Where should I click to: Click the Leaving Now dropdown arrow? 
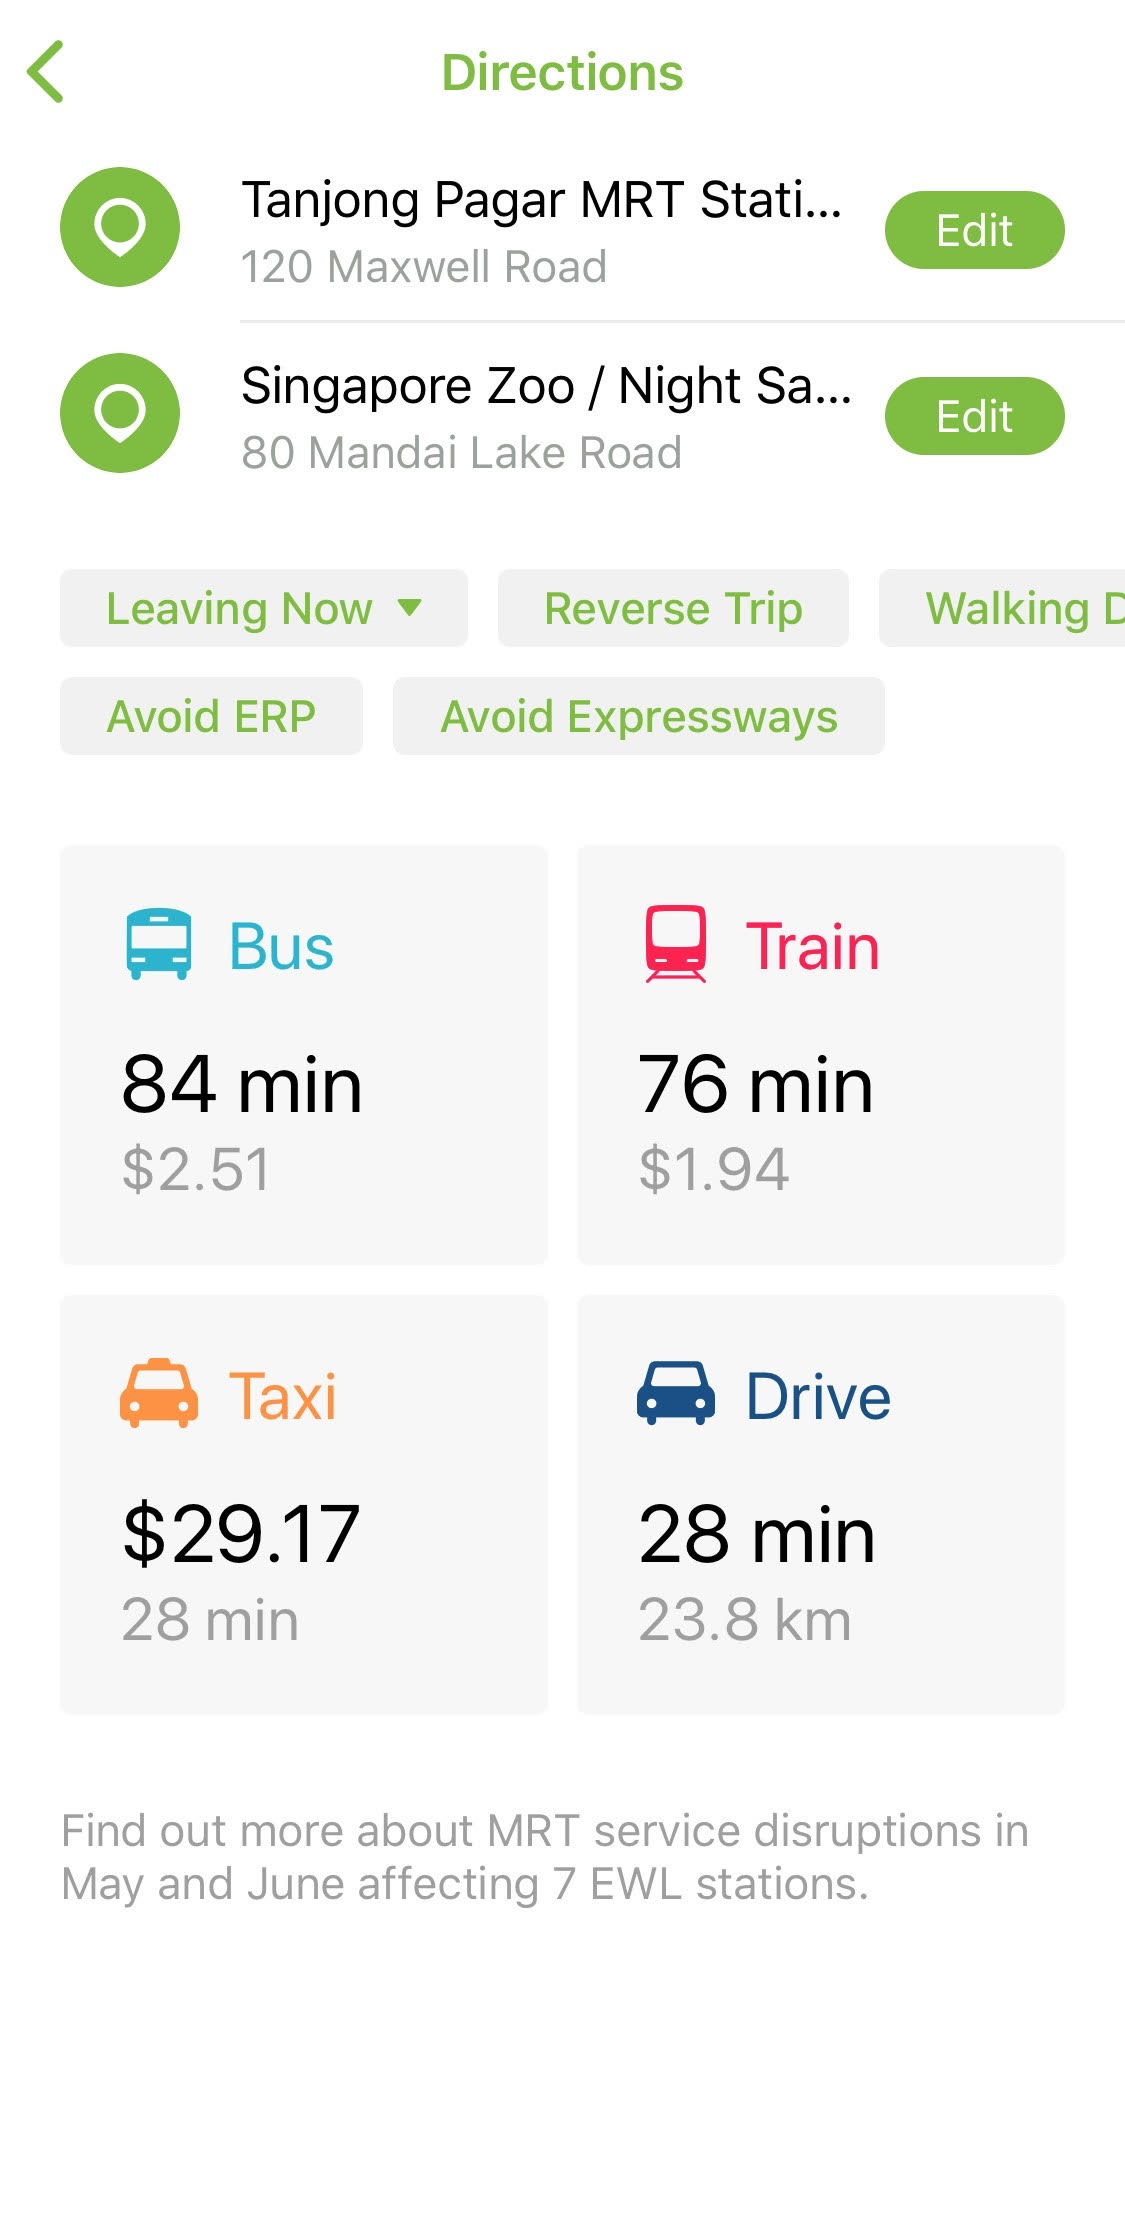tap(410, 607)
